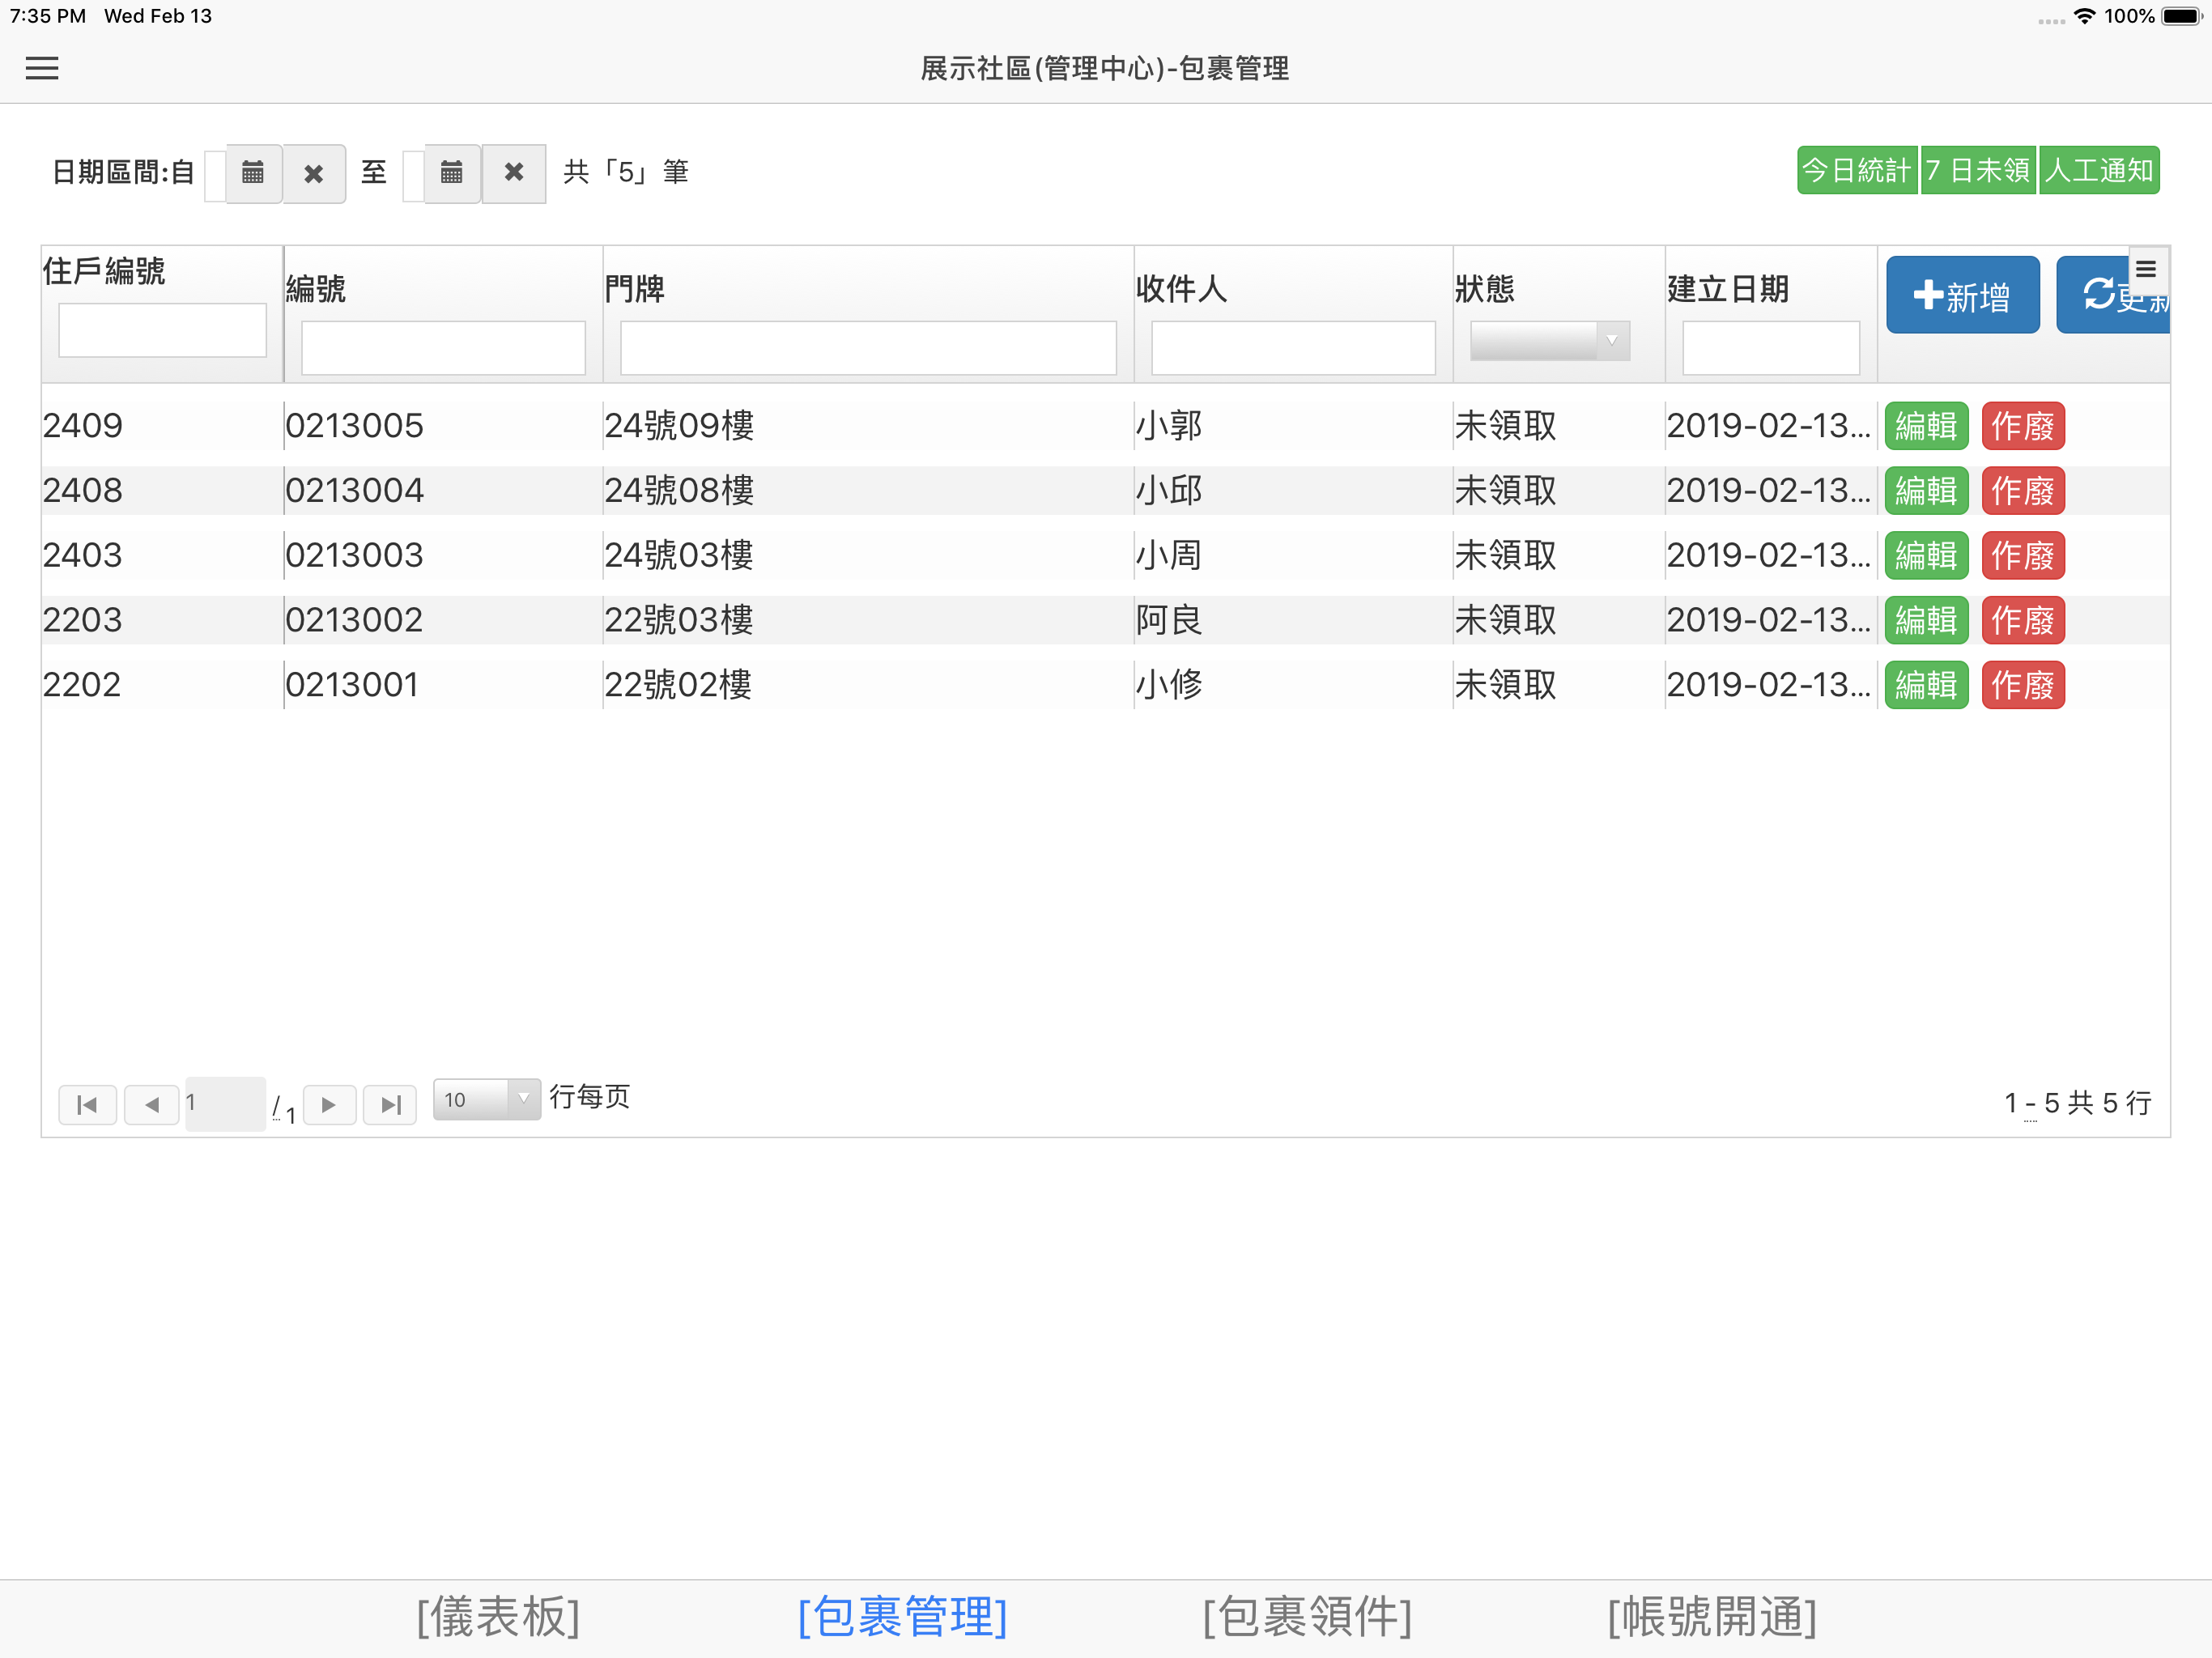Click the start date input box

click(x=215, y=176)
